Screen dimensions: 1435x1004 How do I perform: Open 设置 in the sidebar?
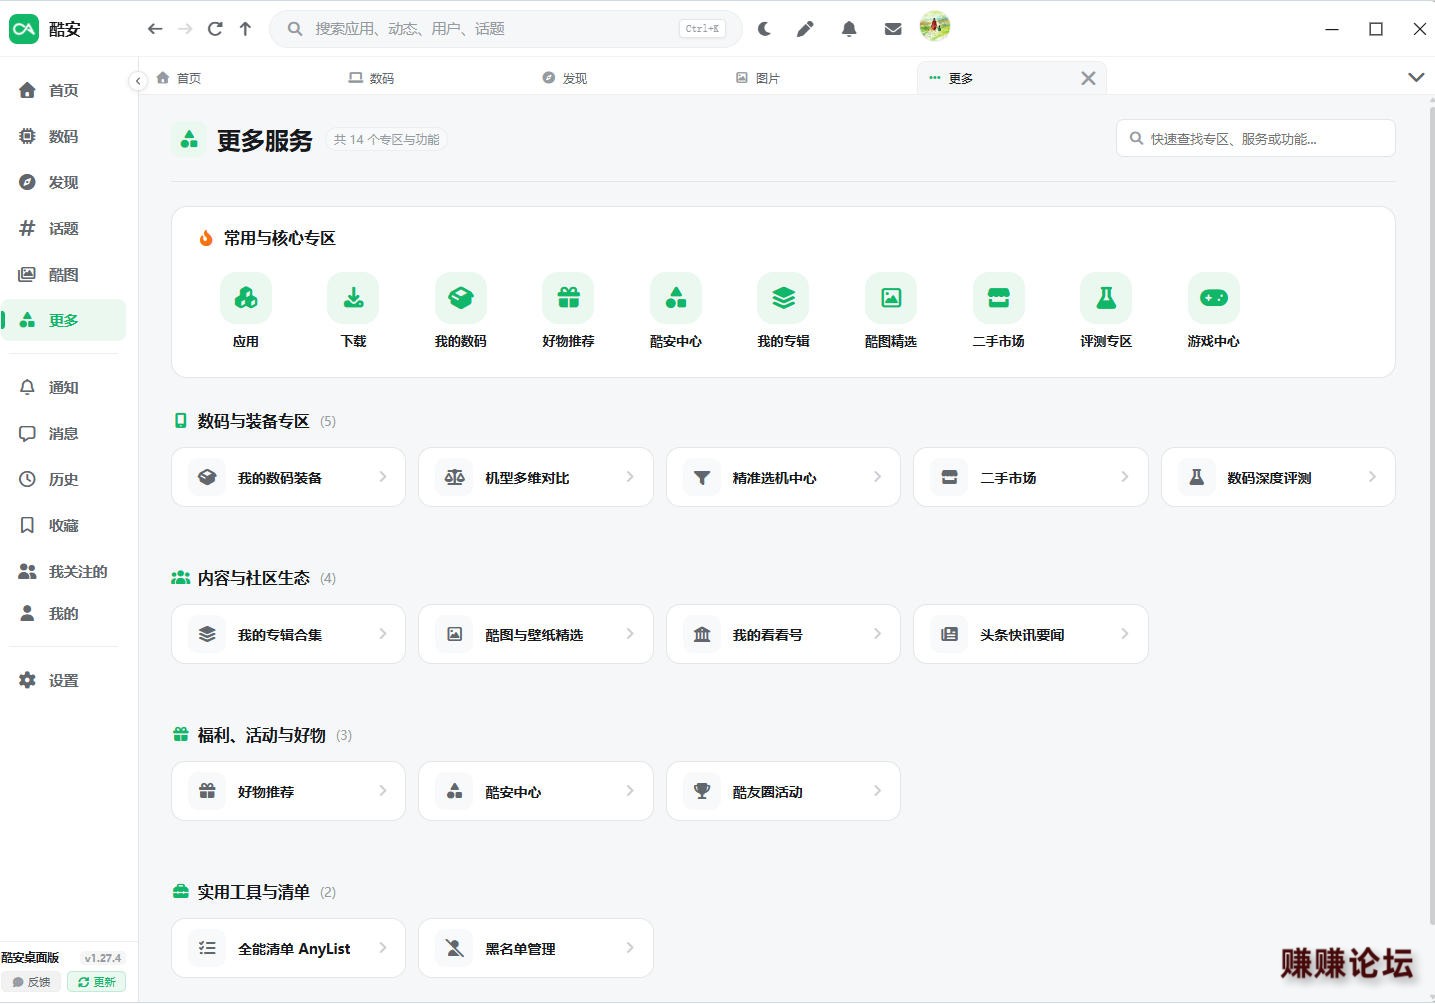(x=64, y=680)
